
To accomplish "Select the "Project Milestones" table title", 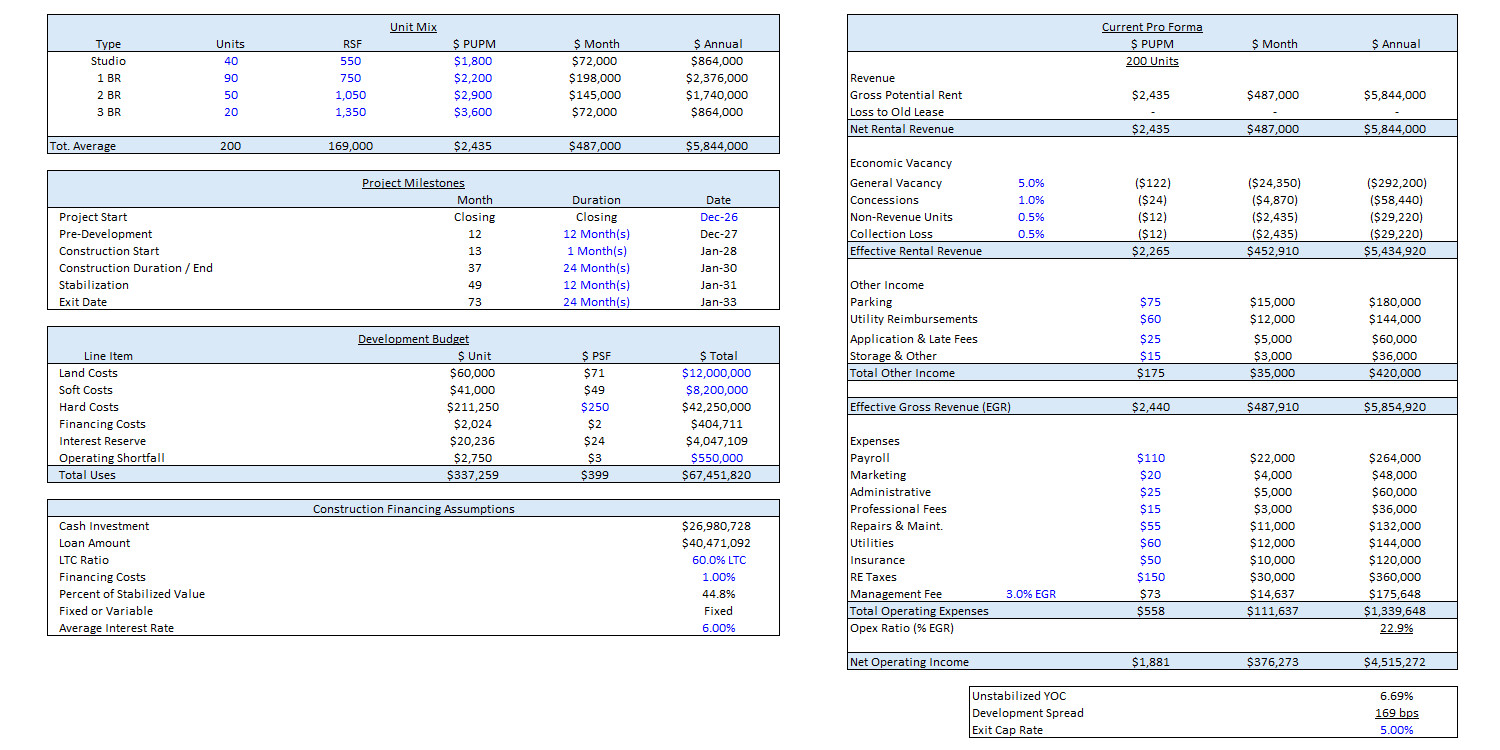I will [x=413, y=183].
